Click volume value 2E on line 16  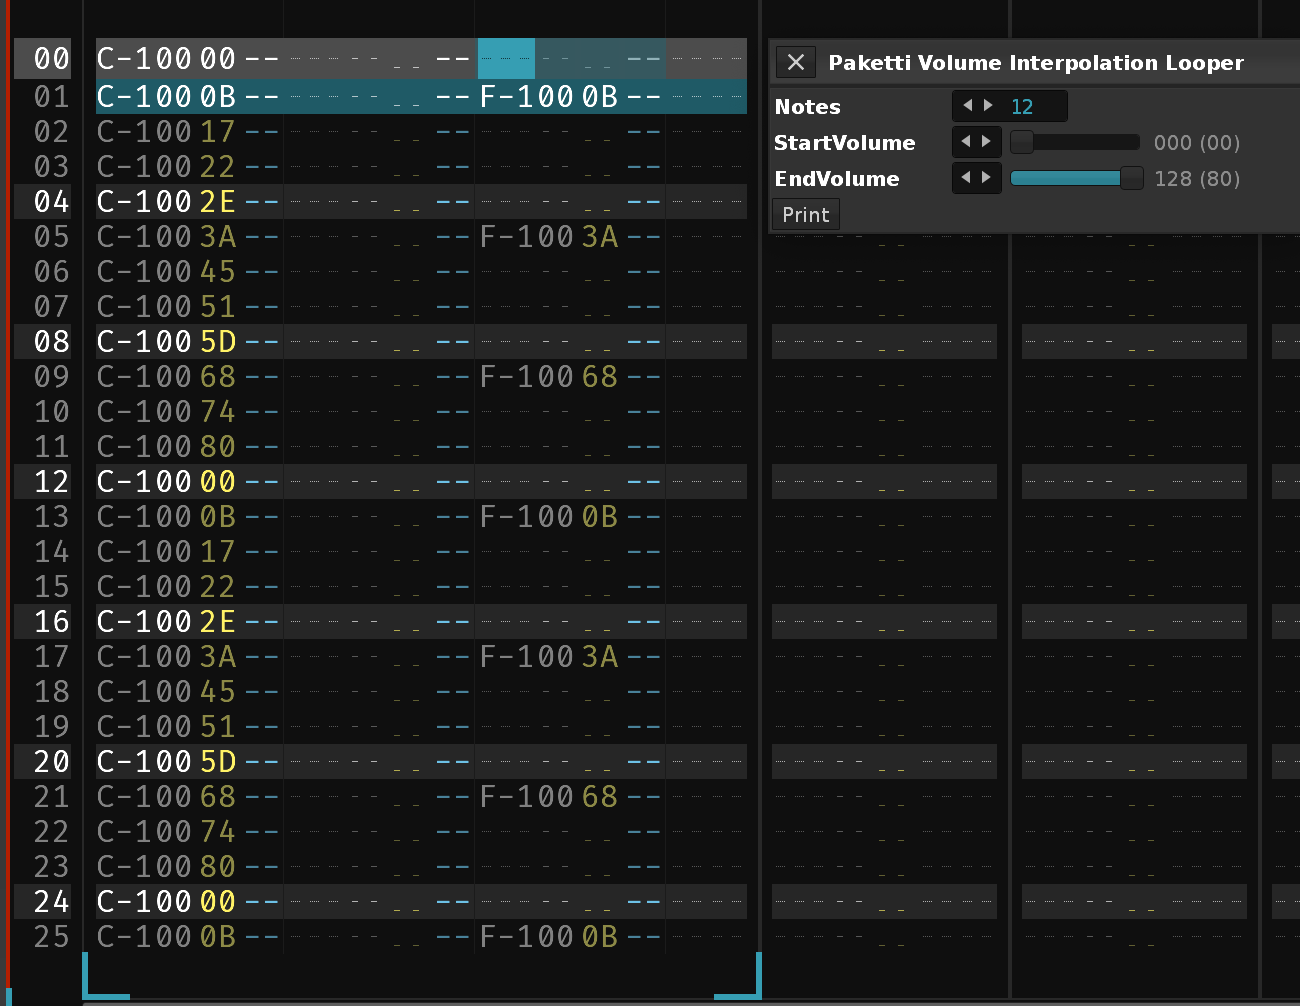[218, 622]
